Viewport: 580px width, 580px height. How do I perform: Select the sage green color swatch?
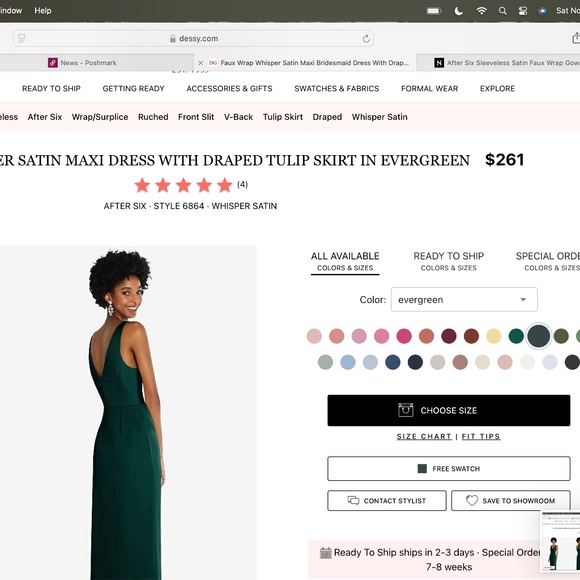coord(325,362)
